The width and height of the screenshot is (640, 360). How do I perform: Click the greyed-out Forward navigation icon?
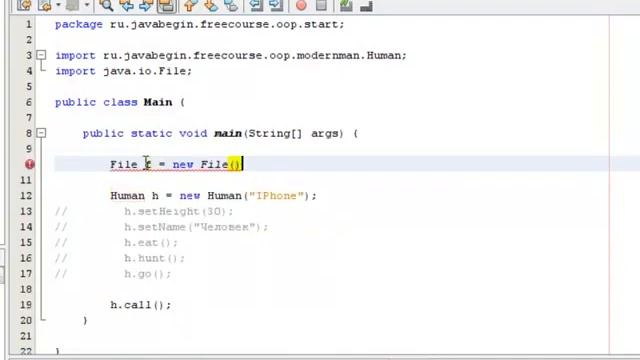[73, 5]
